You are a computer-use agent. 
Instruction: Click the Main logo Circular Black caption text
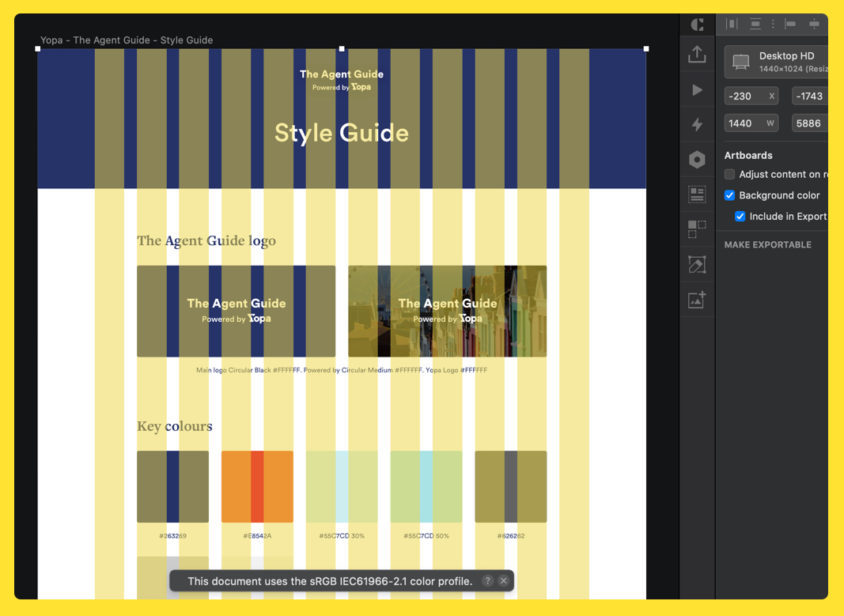coord(342,370)
